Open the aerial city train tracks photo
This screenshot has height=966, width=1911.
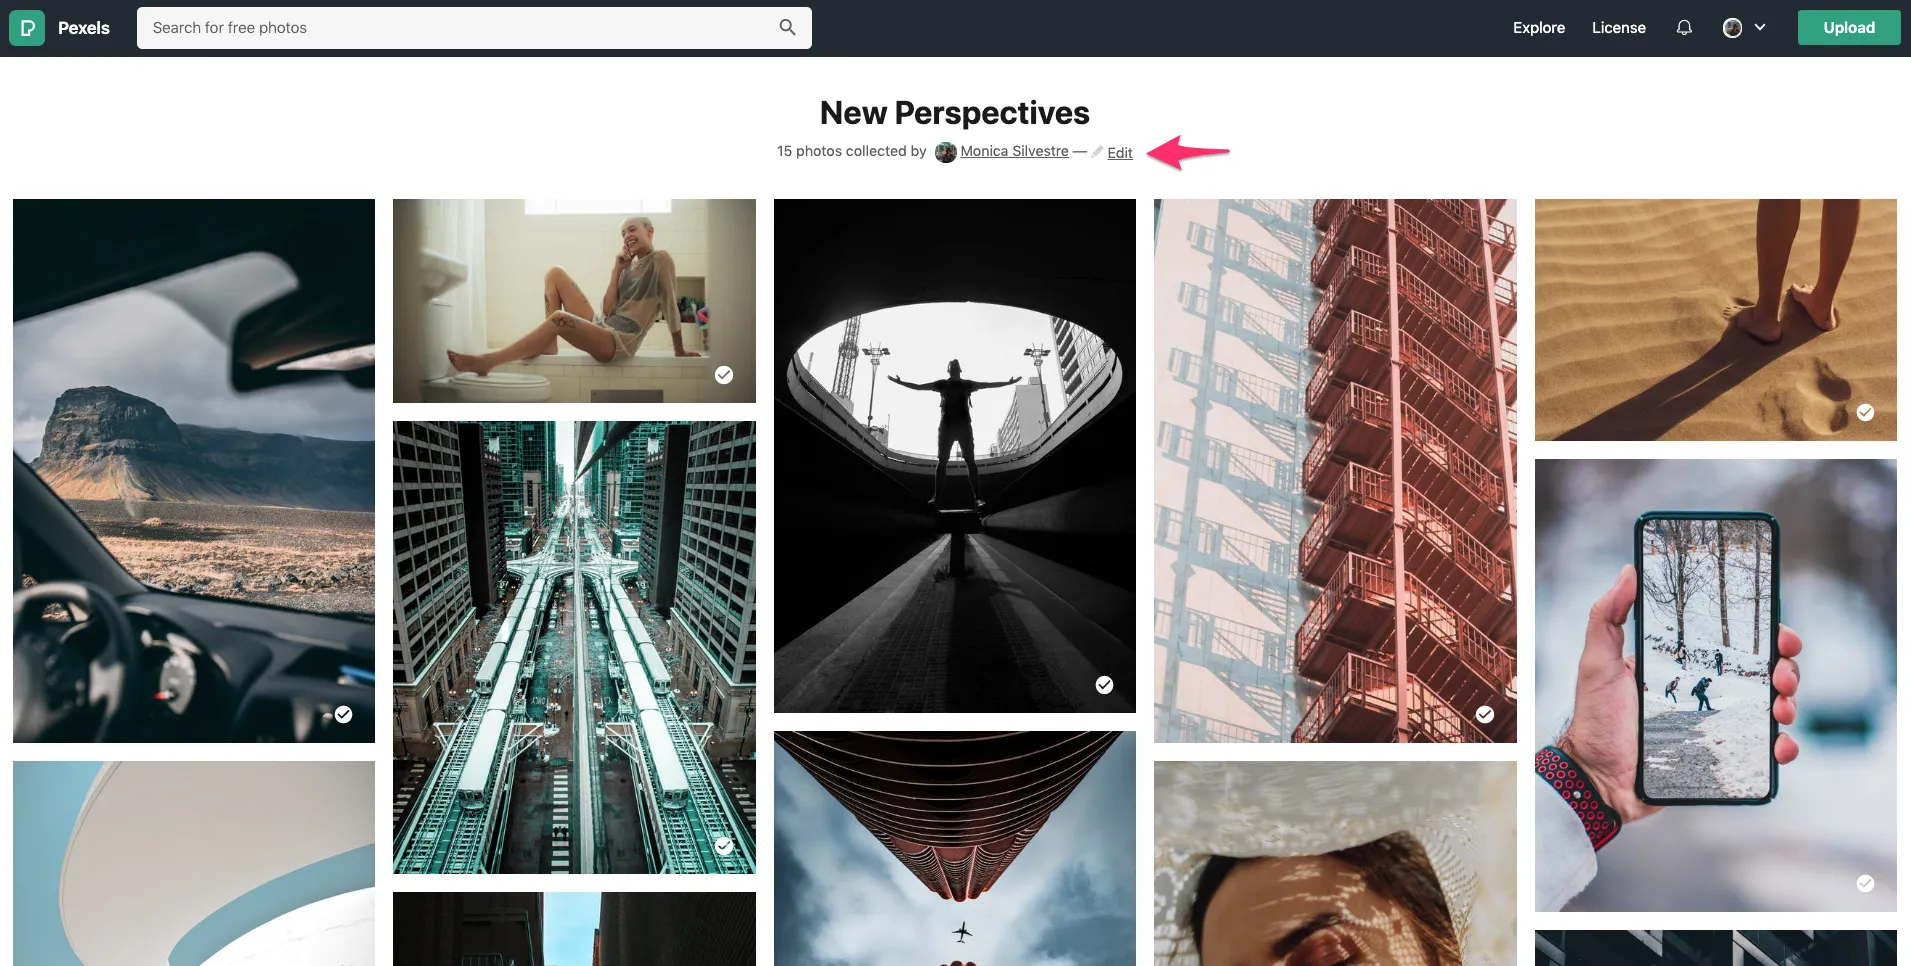click(x=574, y=647)
